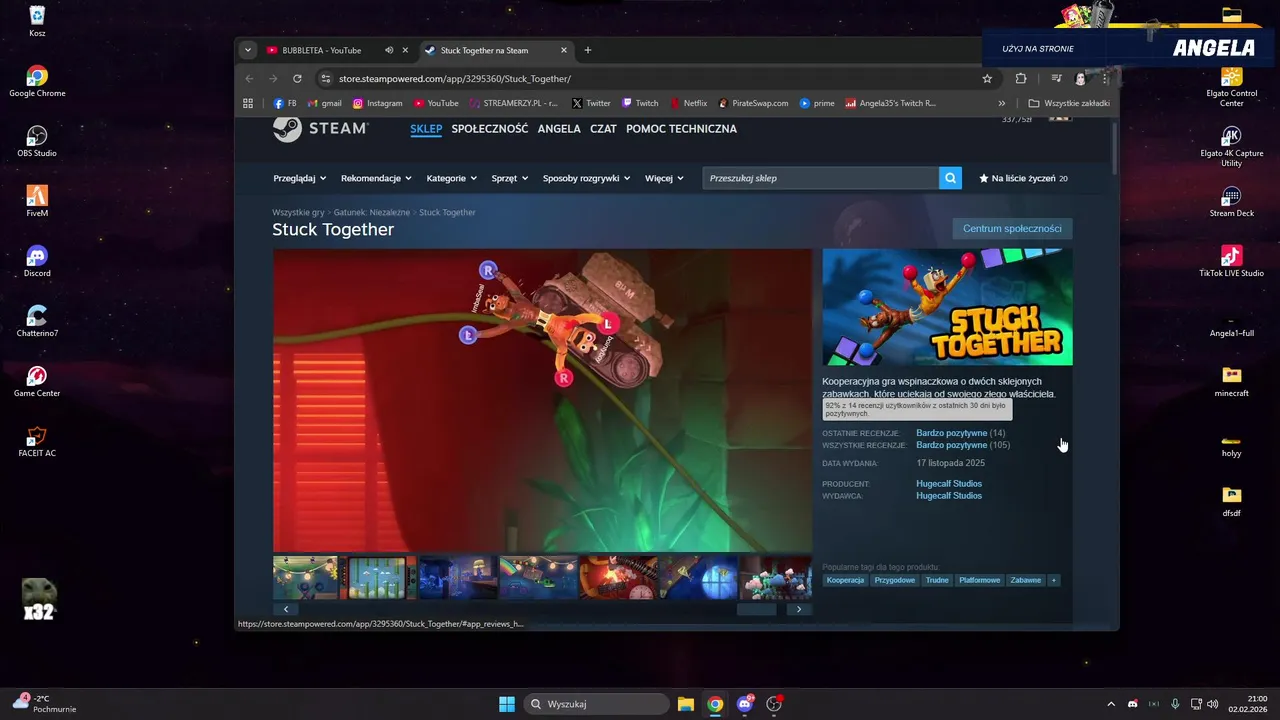Bookmark this page with the star icon
This screenshot has width=1280, height=720.
(987, 78)
